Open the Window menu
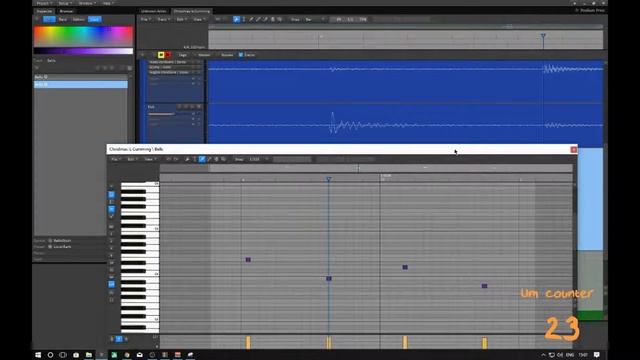The height and width of the screenshot is (360, 640). 87,3
